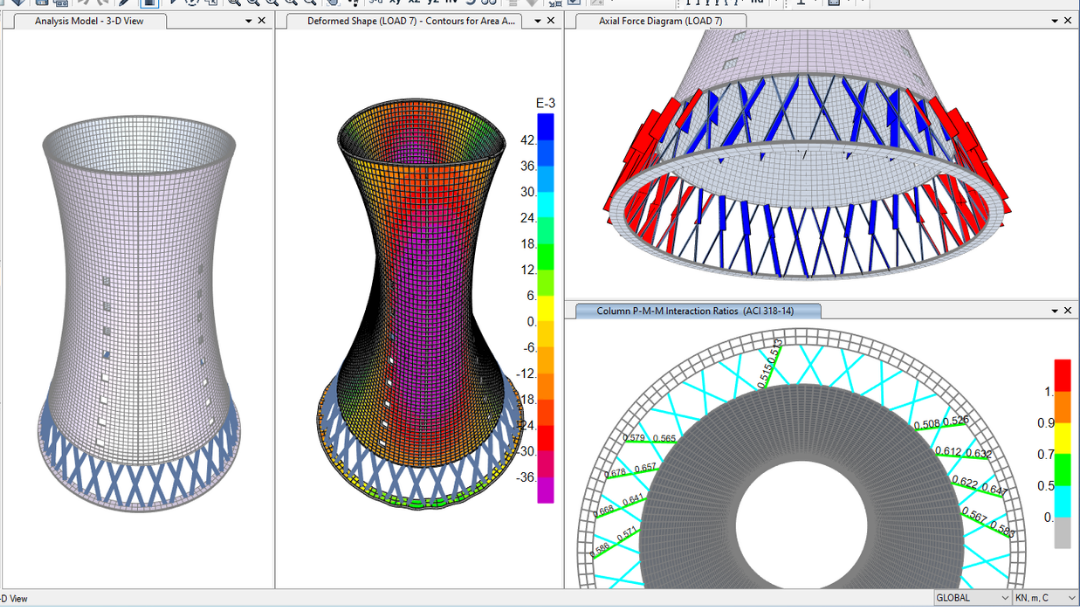
Task: Expand the Analysis Model pane dropdown arrow
Action: point(247,20)
